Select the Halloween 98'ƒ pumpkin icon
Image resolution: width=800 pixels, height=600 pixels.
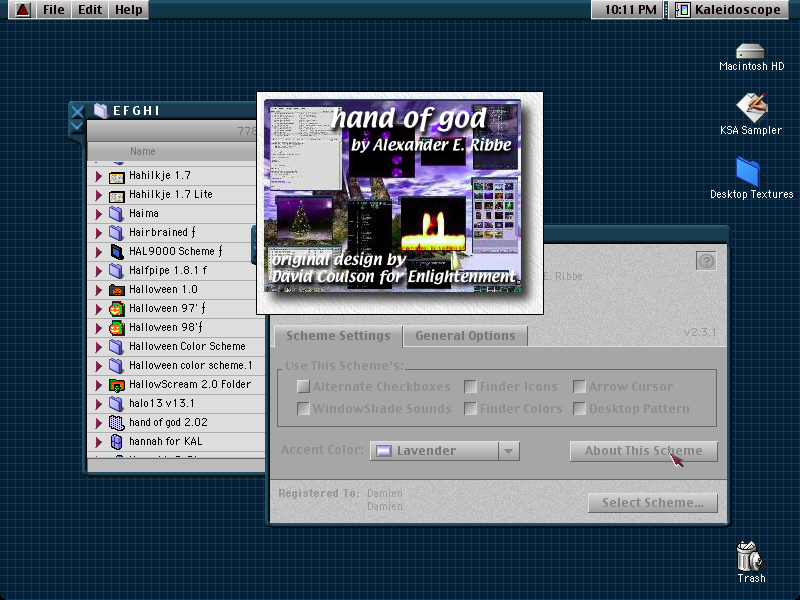117,328
